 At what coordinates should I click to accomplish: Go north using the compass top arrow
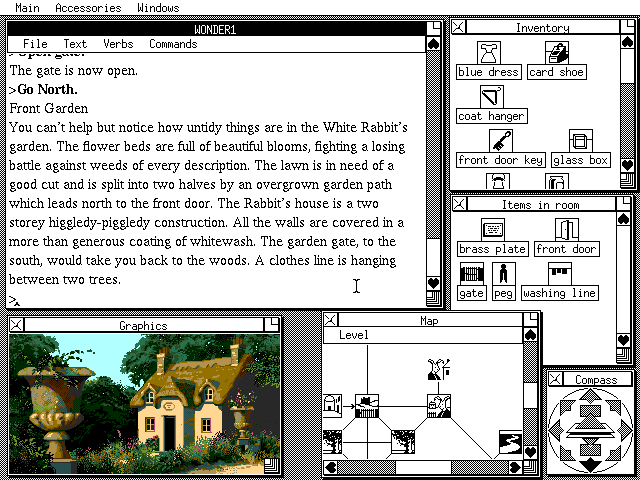[x=590, y=395]
